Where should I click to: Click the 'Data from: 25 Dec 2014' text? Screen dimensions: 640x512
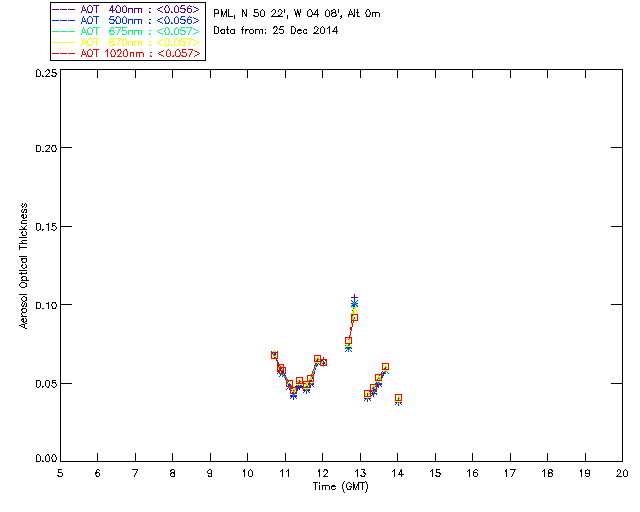[276, 30]
